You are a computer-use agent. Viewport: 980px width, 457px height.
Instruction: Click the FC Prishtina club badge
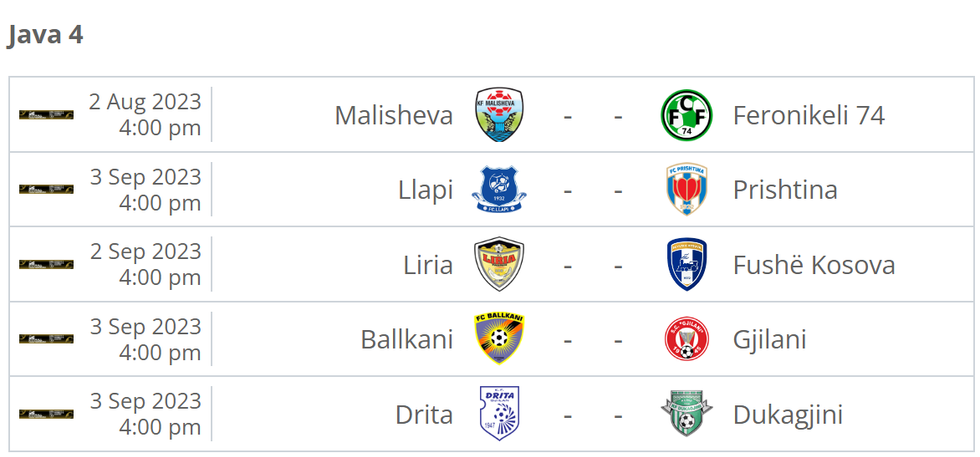coord(686,190)
